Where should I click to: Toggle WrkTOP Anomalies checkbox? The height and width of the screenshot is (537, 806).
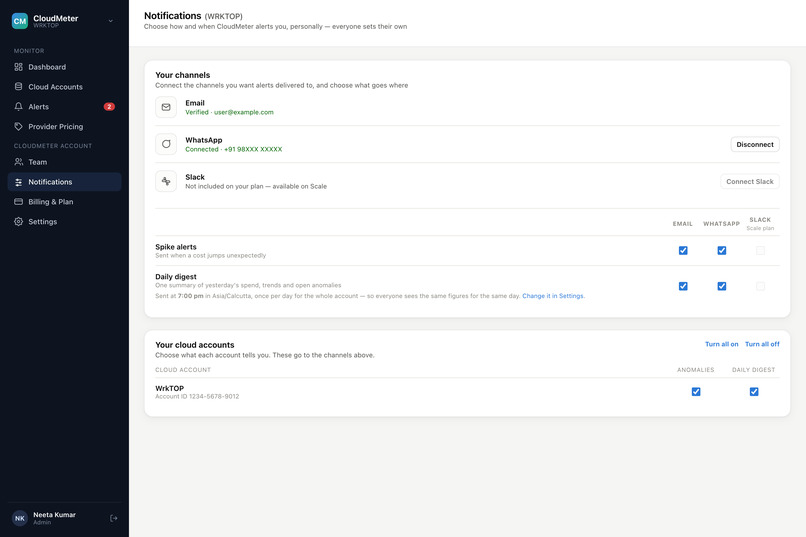coord(695,392)
